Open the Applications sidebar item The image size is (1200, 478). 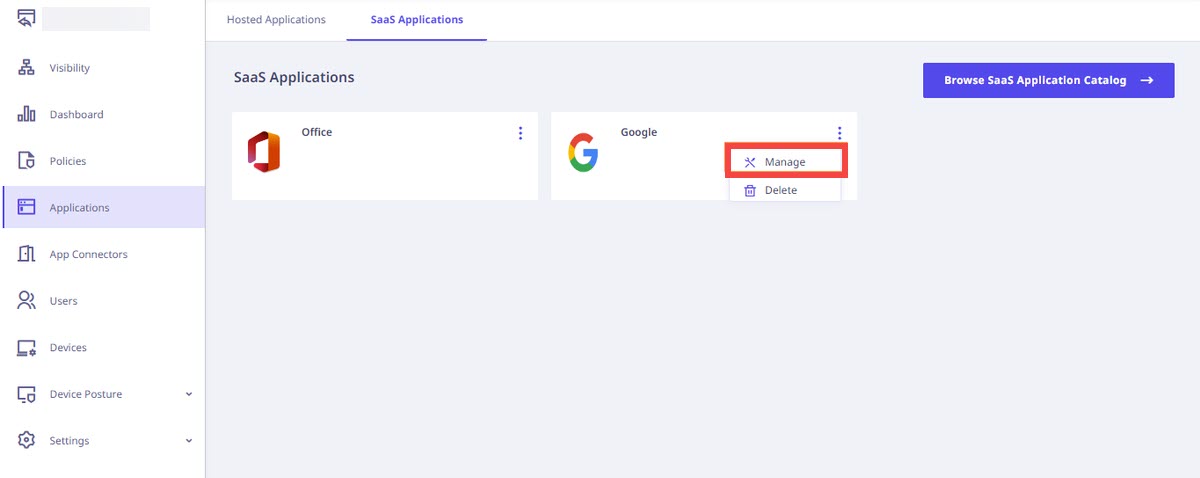click(x=104, y=208)
